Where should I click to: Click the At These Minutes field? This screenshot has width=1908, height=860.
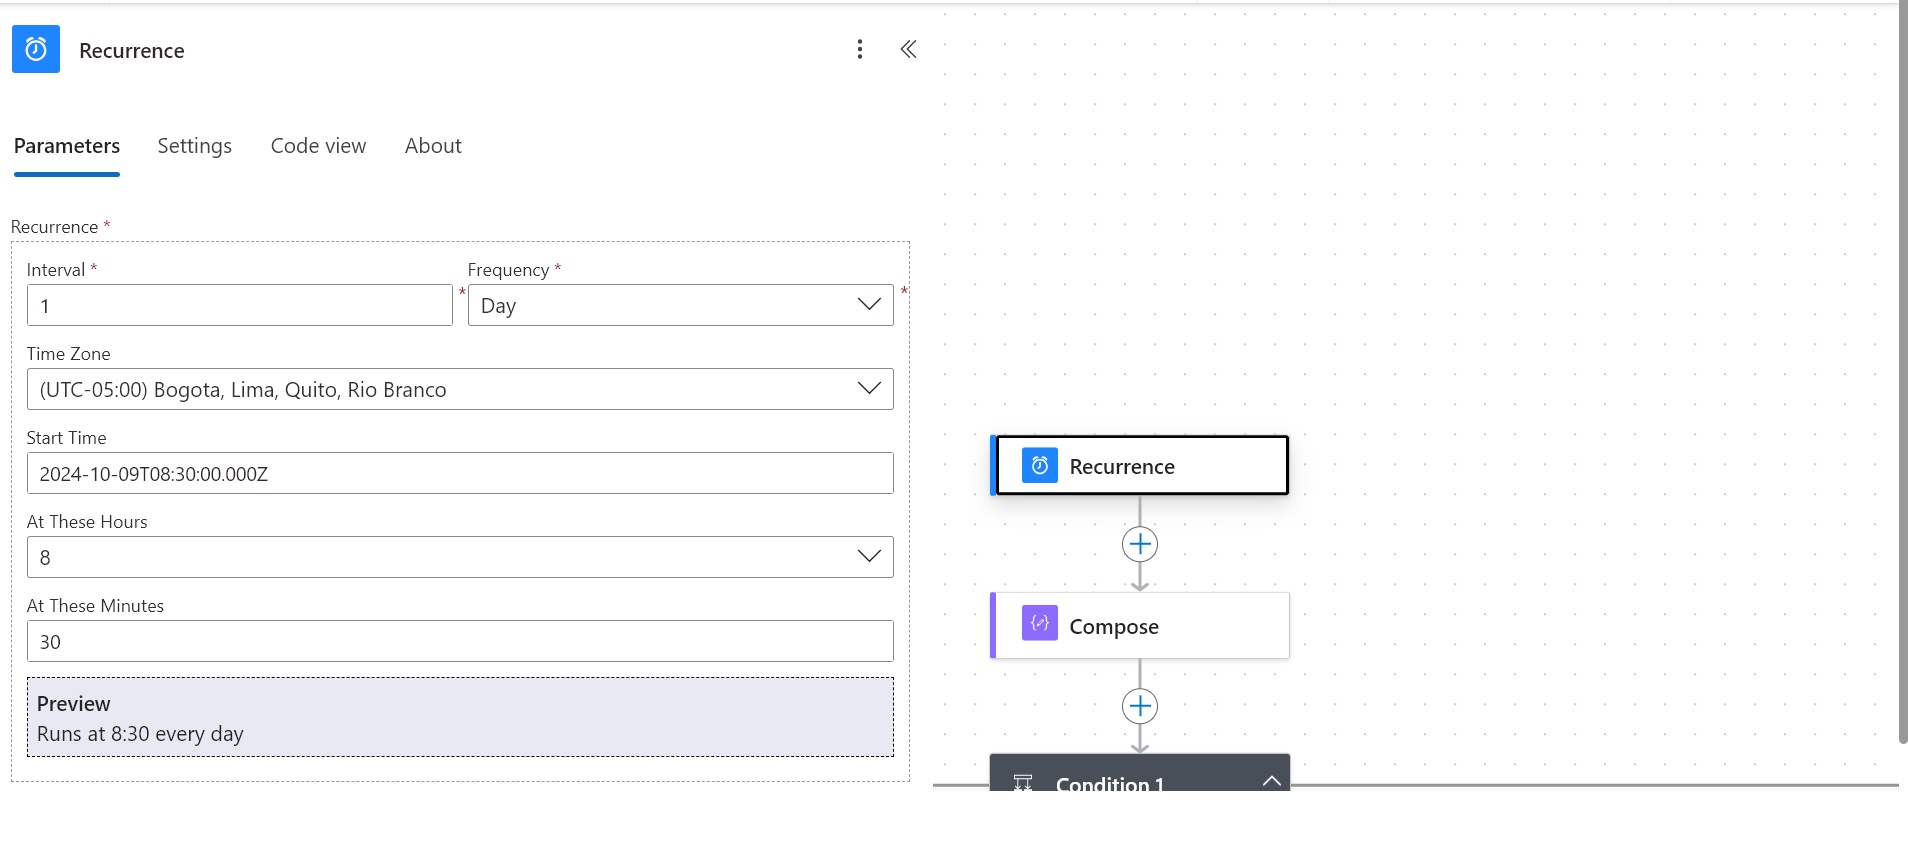point(460,642)
